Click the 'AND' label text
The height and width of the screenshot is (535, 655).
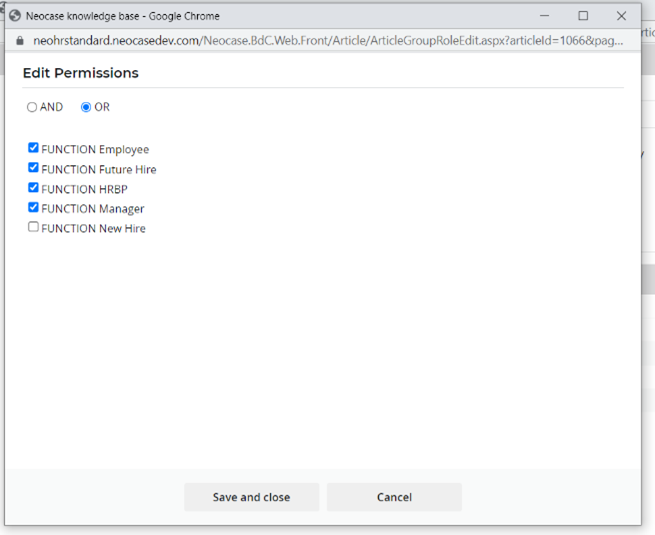tap(51, 108)
